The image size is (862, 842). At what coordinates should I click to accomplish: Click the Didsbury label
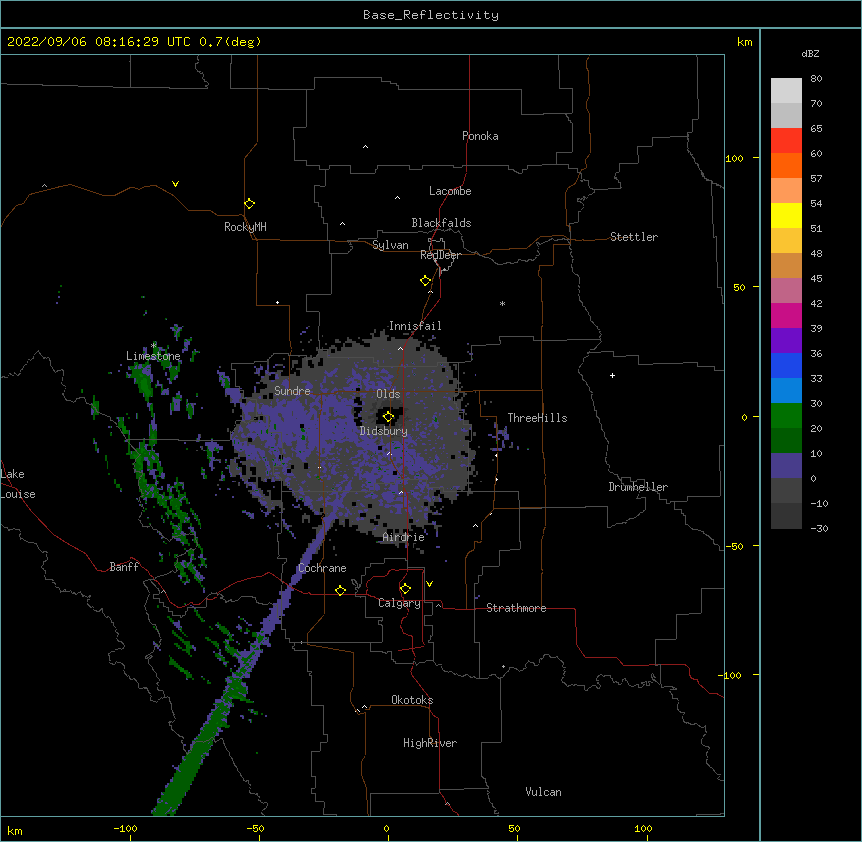384,431
